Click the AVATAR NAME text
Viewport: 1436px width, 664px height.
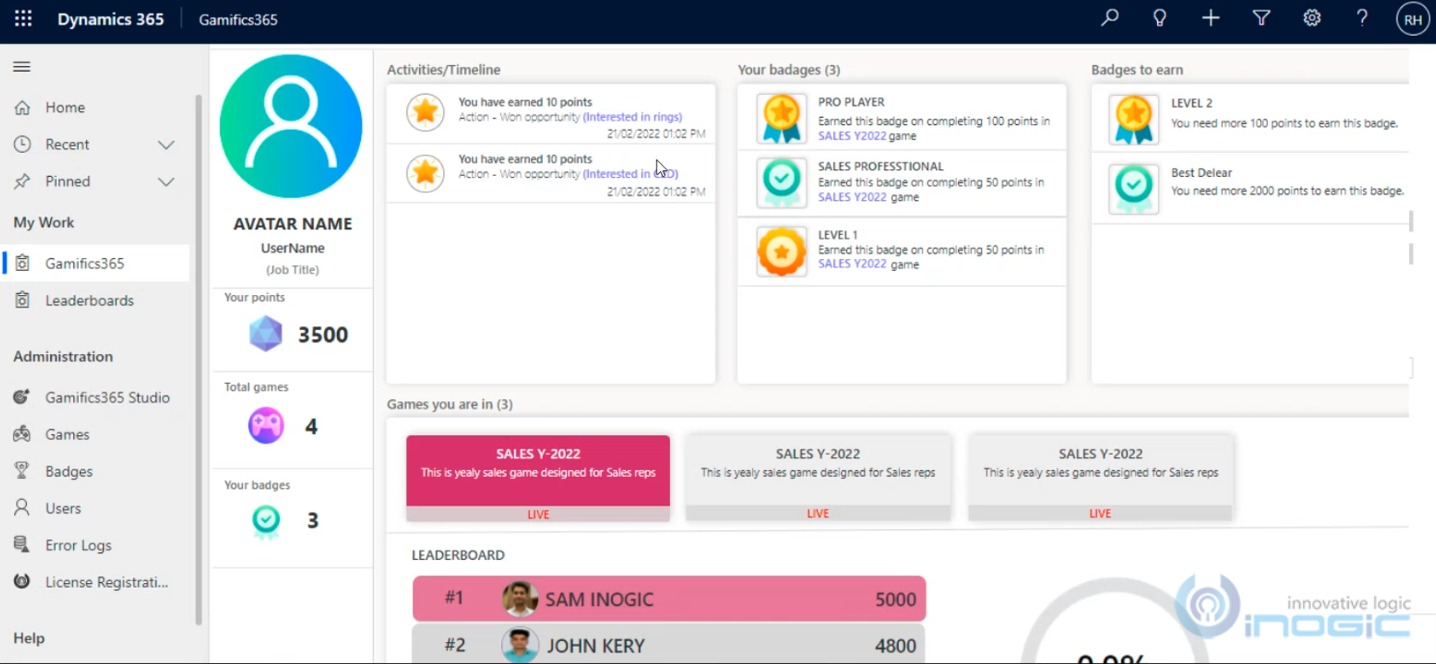(293, 224)
